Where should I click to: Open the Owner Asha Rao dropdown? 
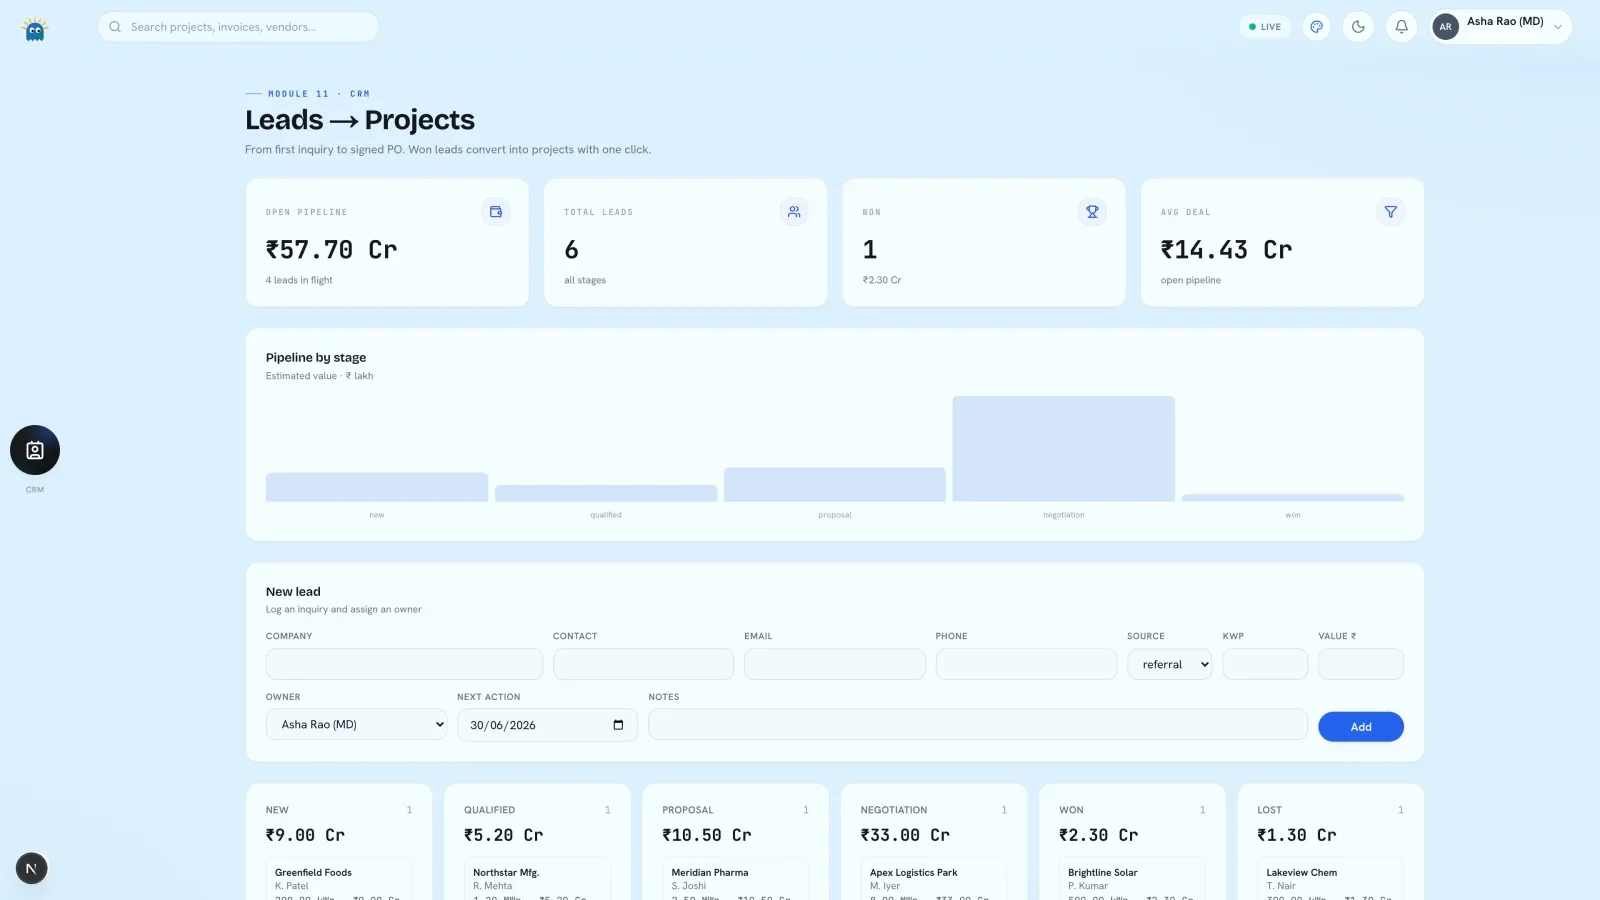point(356,724)
